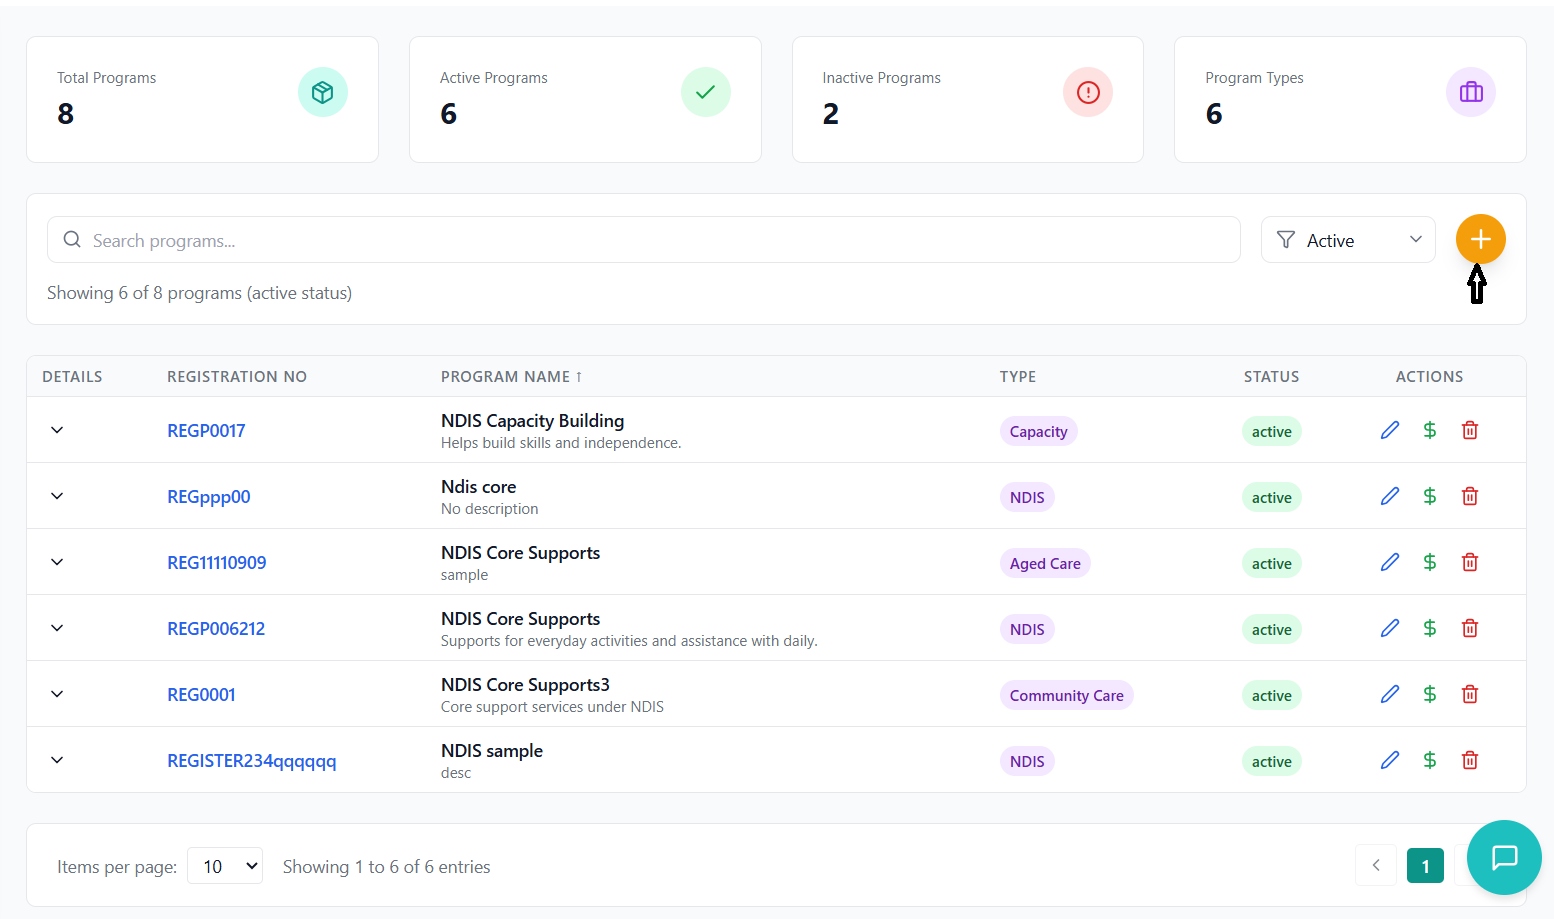
Task: Open the items per page dropdown
Action: (x=225, y=866)
